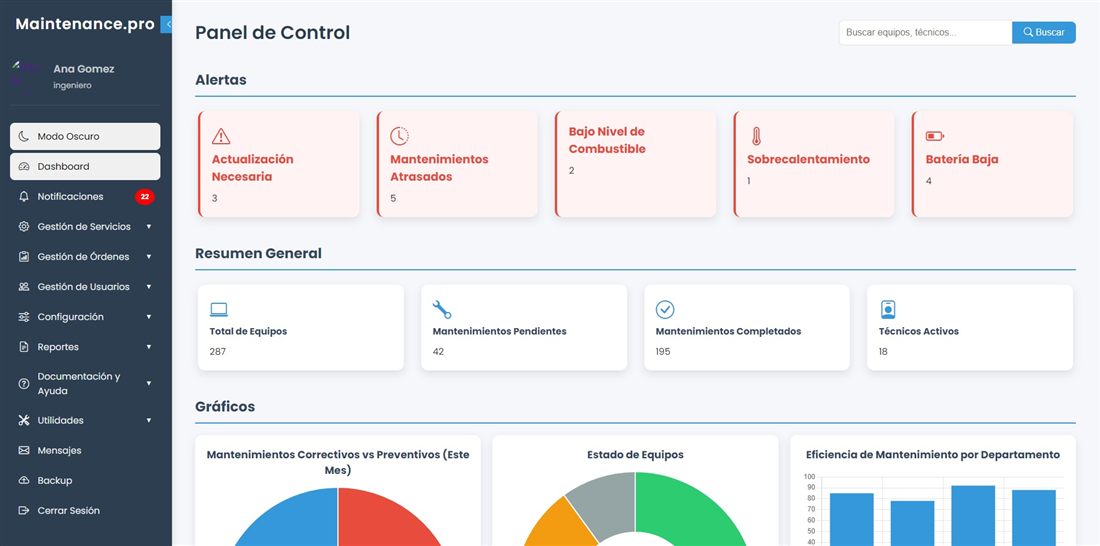Click the Notificaciones bell icon

point(24,197)
